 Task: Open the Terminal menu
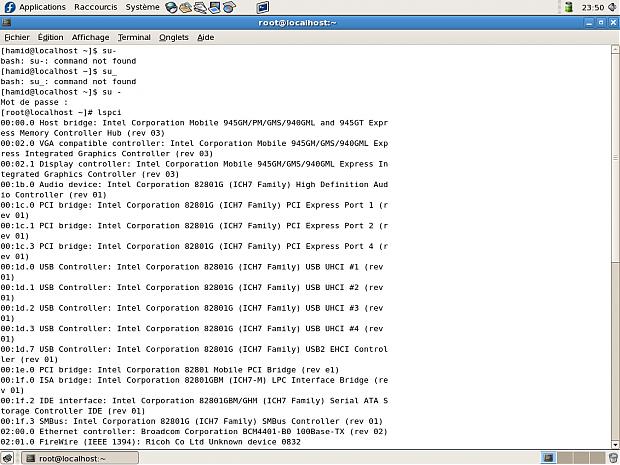(134, 37)
